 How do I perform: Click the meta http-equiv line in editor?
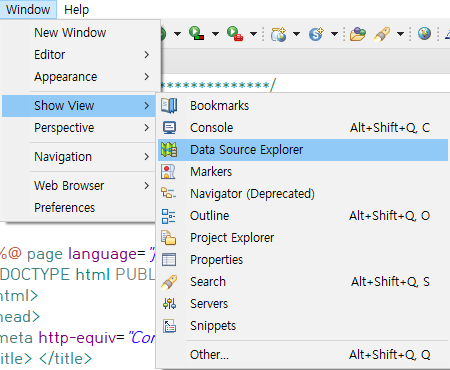(78, 338)
